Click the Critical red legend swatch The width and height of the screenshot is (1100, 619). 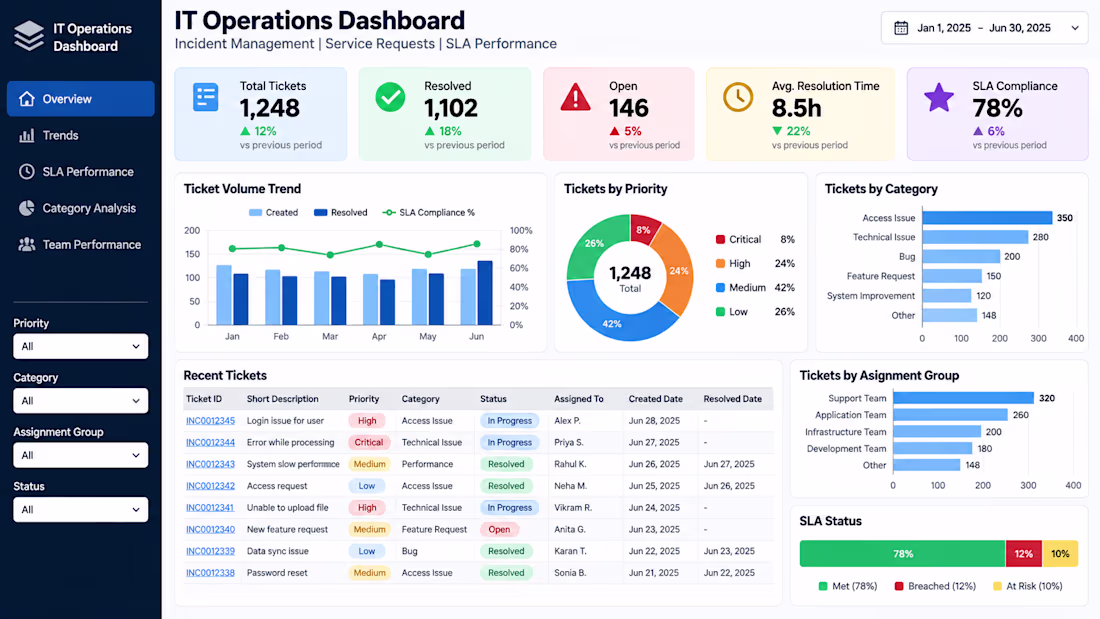point(720,239)
